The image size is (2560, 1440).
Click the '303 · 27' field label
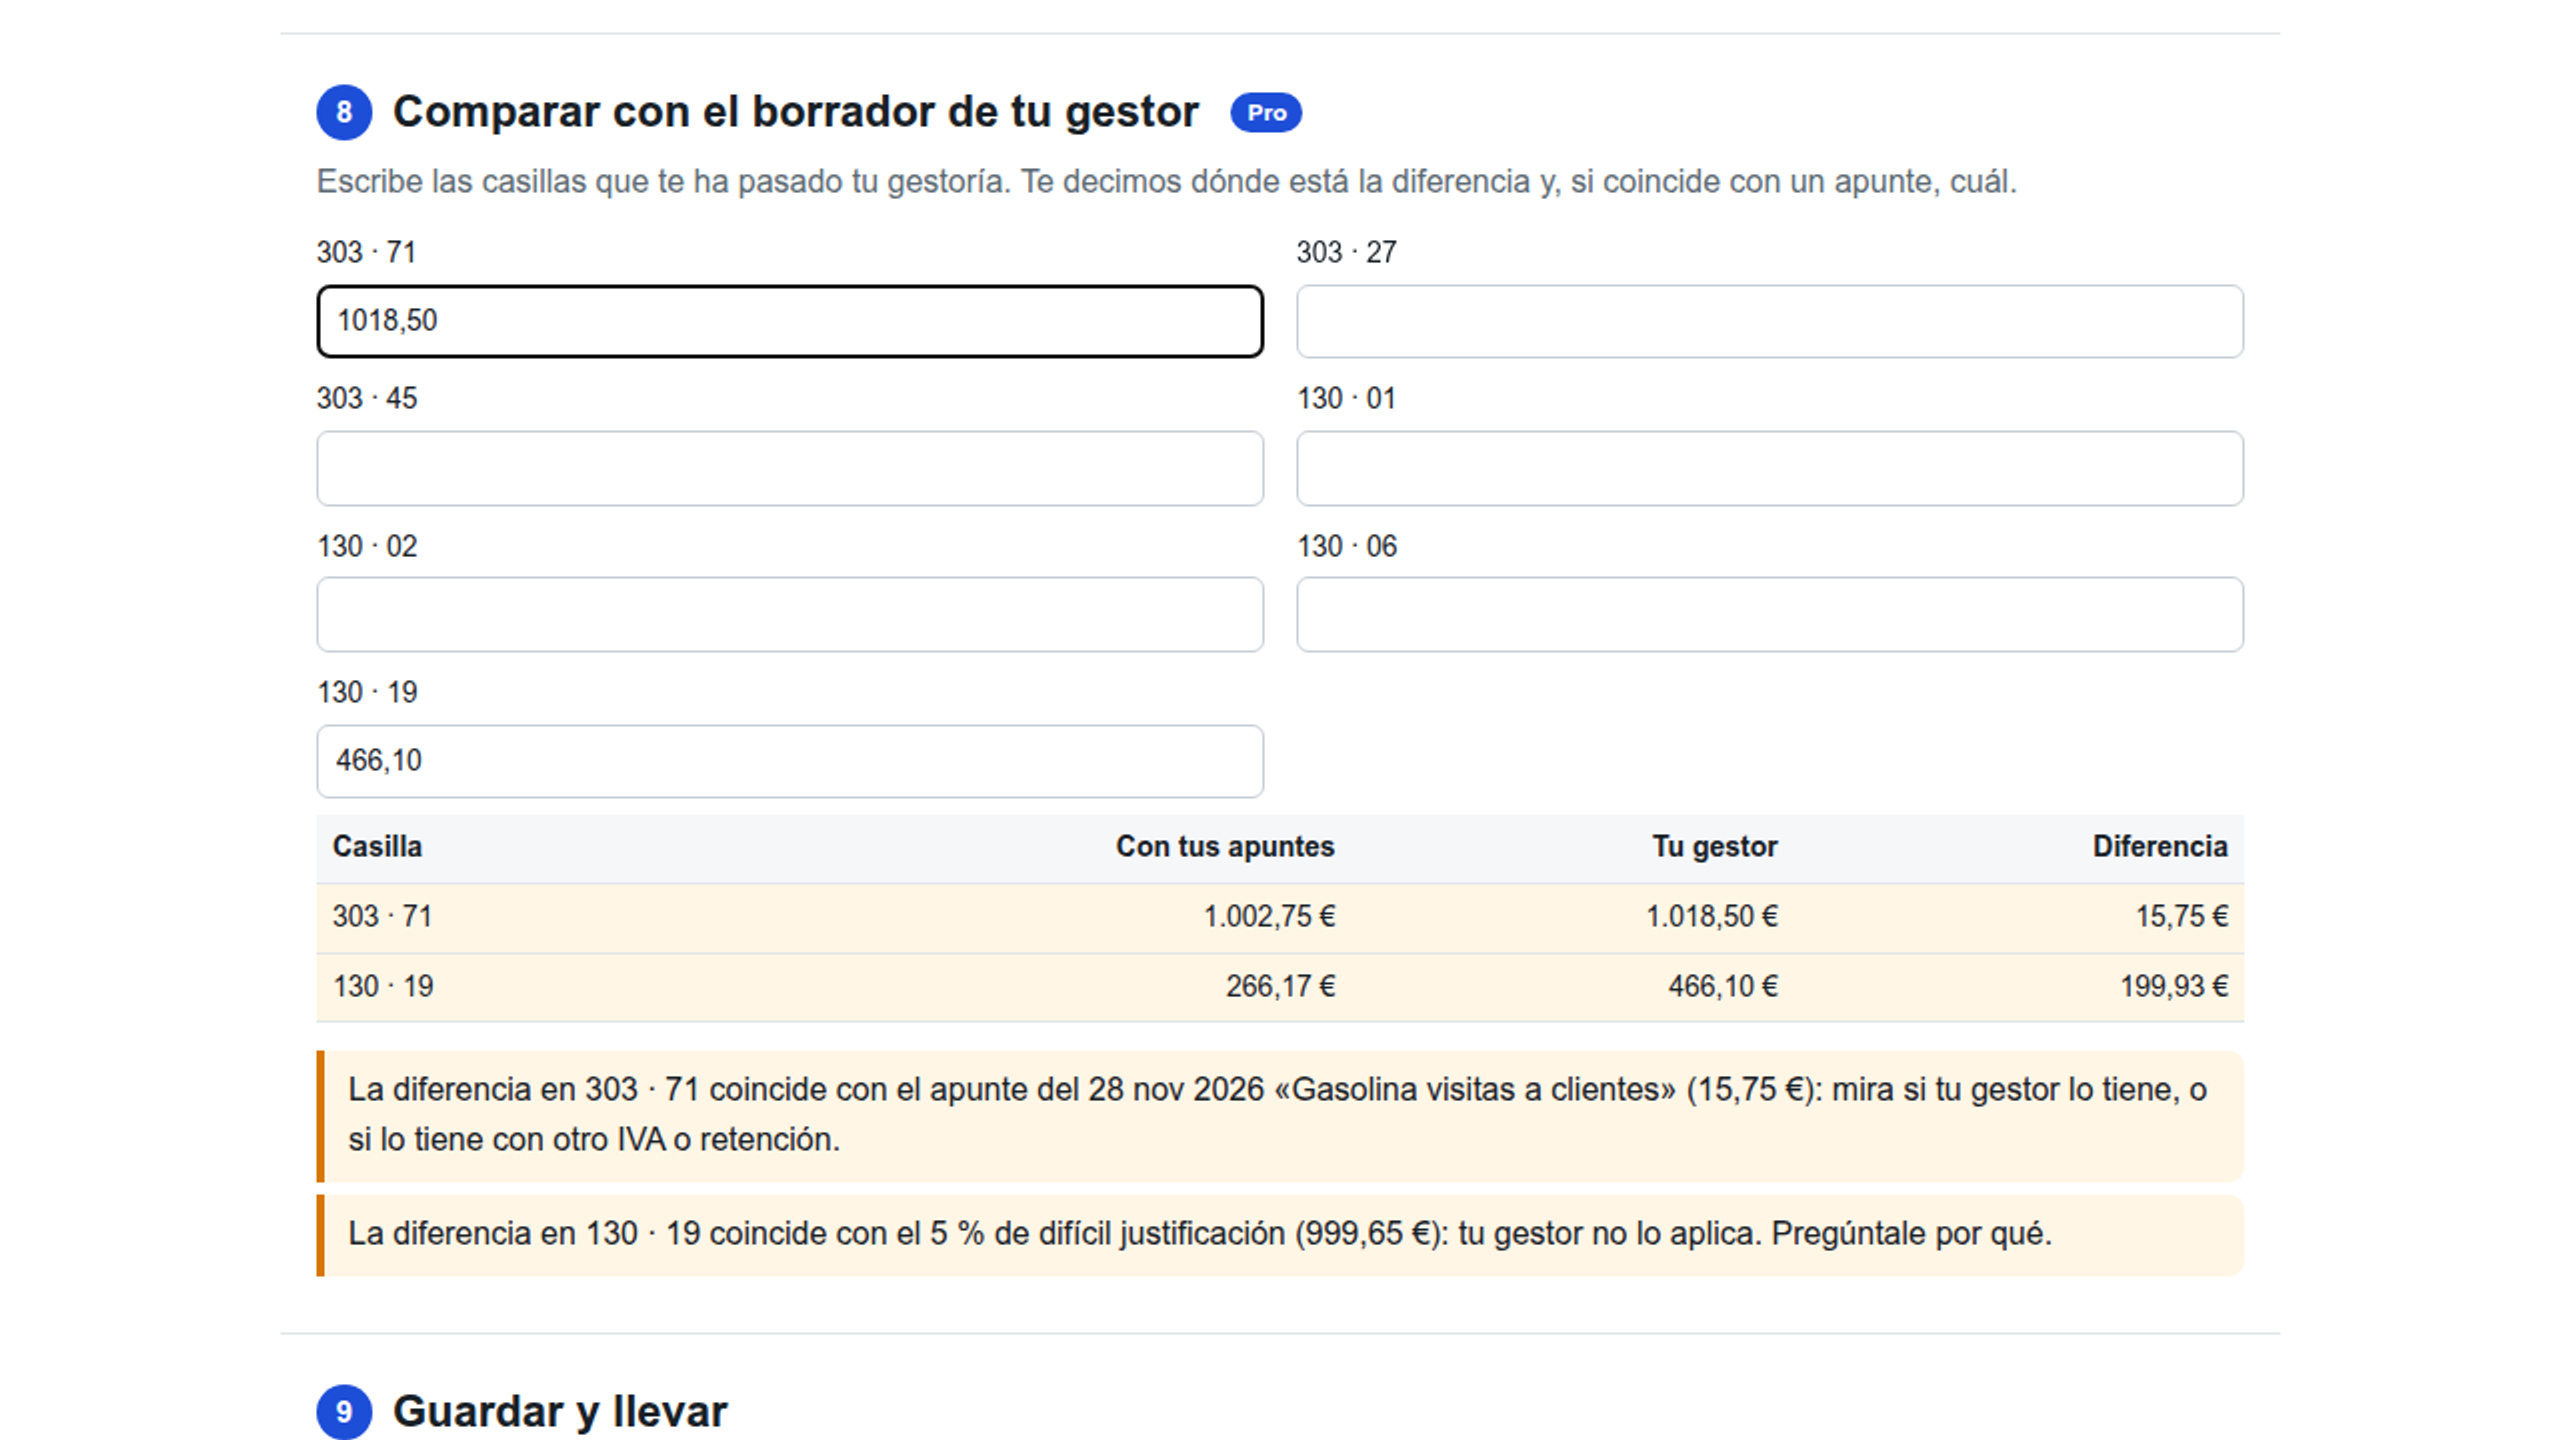click(1346, 252)
